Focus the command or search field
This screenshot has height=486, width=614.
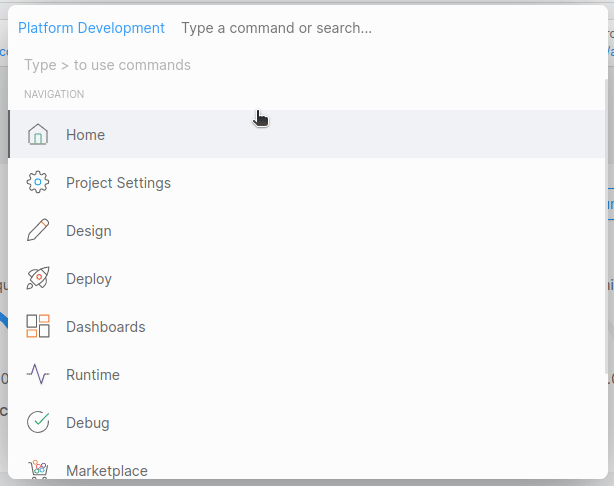coord(392,28)
